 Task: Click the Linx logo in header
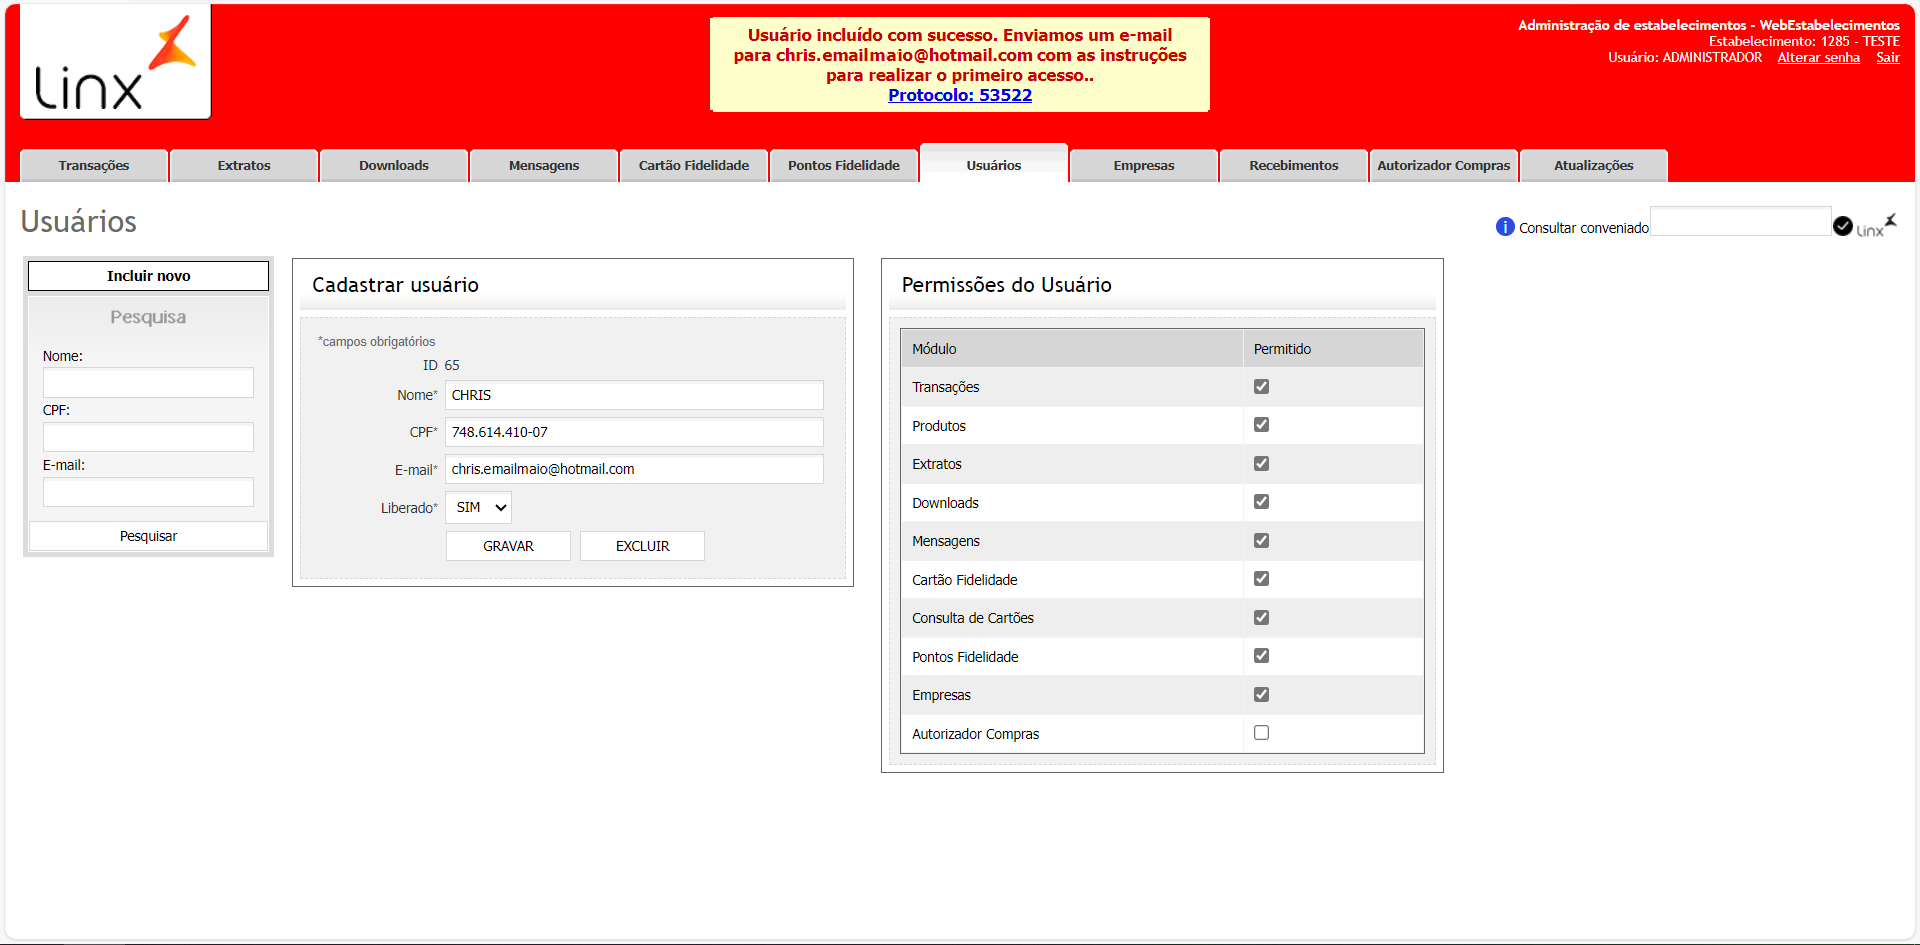115,62
